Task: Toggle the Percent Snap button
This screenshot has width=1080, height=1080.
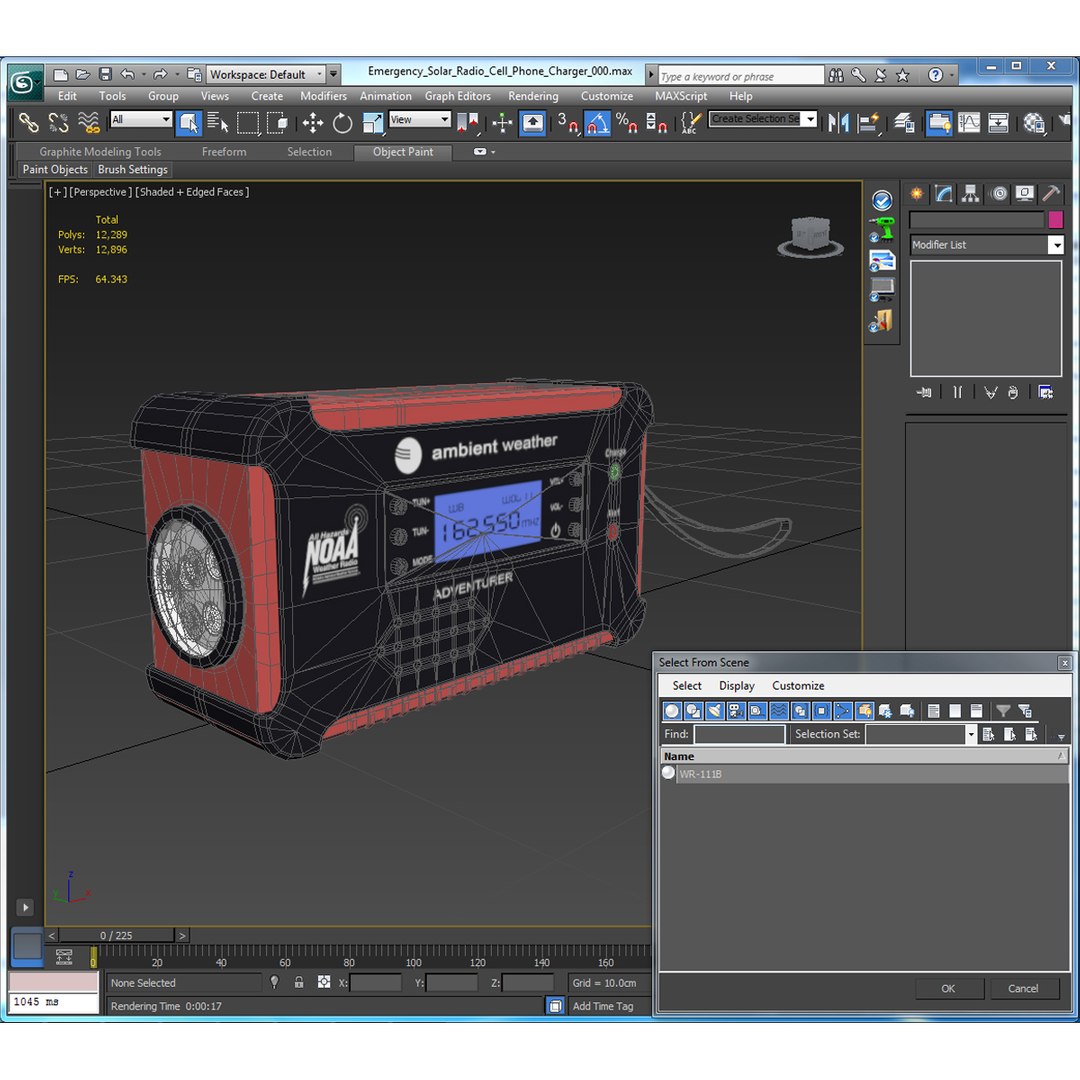Action: pyautogui.click(x=626, y=123)
